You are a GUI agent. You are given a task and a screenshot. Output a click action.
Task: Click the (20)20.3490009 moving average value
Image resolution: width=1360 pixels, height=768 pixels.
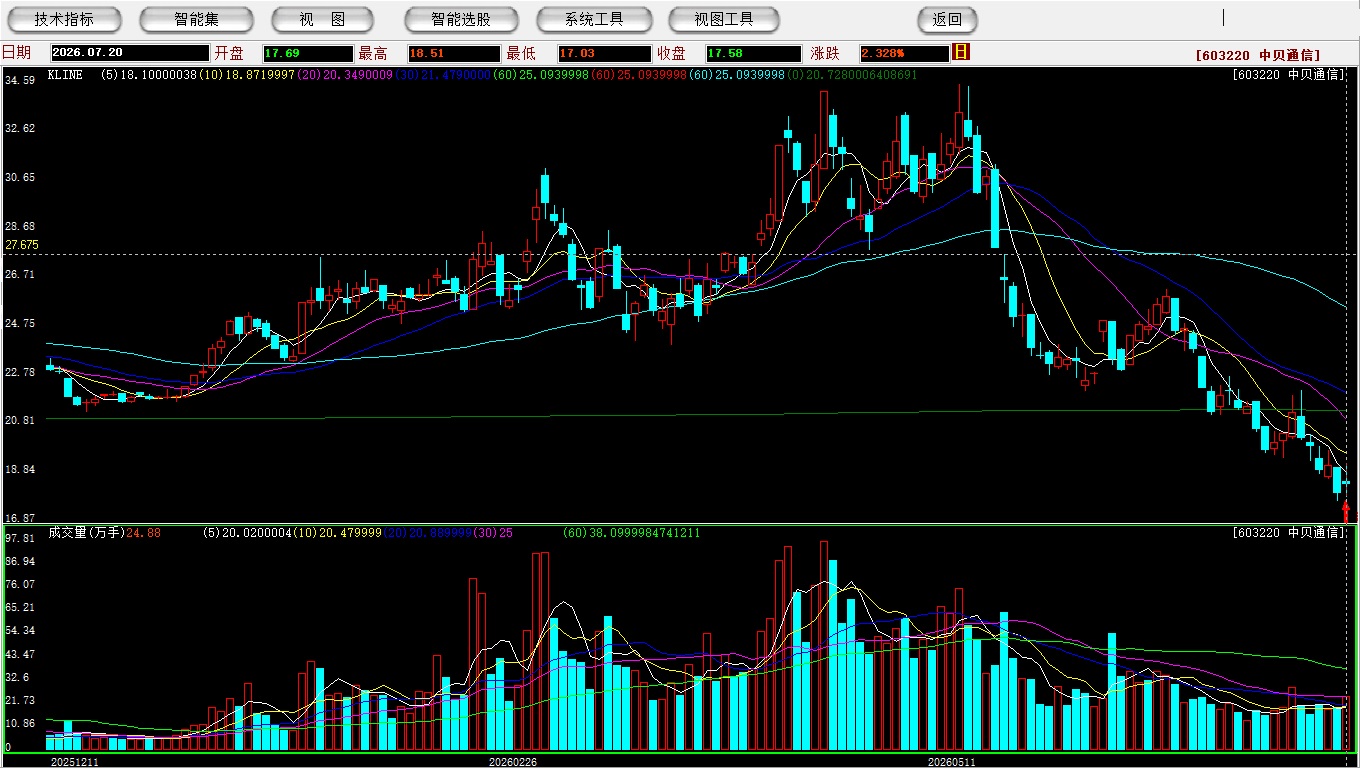point(343,75)
